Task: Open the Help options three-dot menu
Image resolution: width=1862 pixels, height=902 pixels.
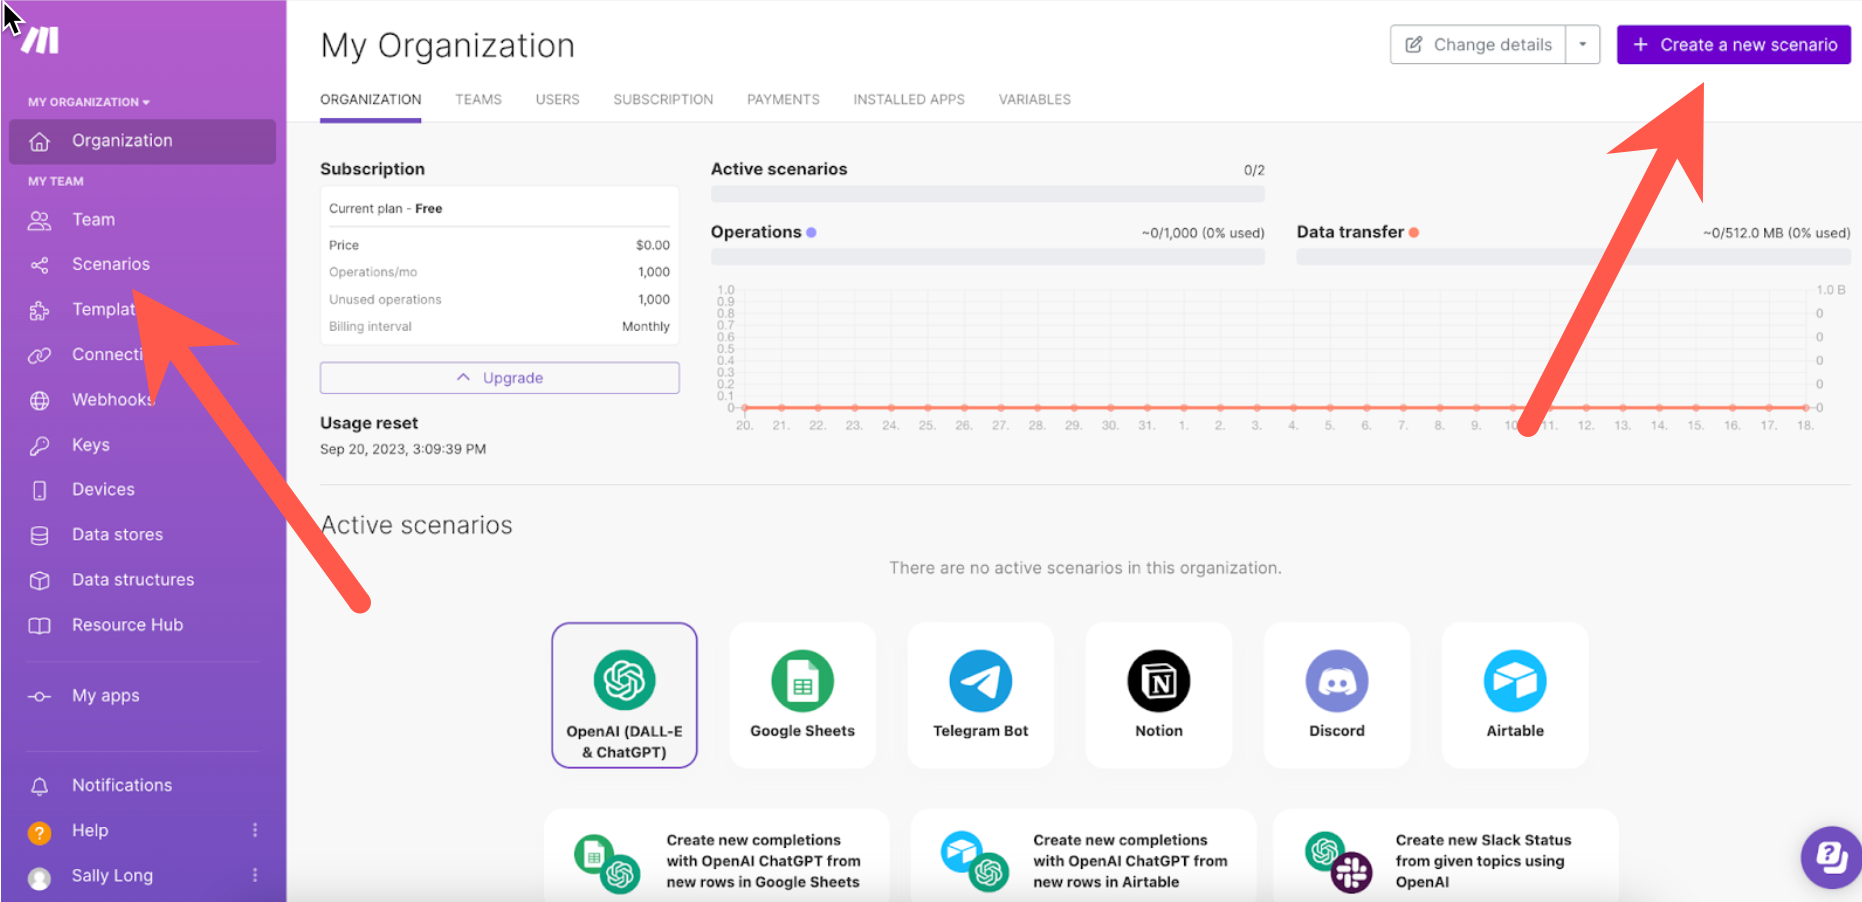Action: pos(255,830)
